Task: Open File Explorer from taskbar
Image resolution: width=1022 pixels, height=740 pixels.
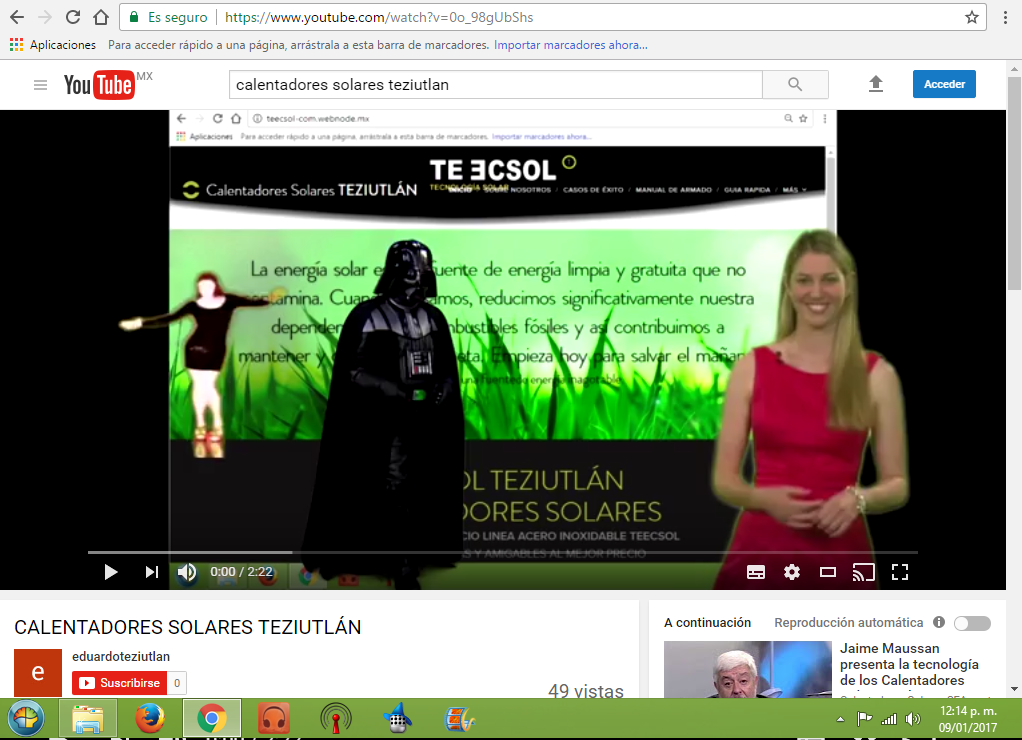Action: pyautogui.click(x=87, y=718)
